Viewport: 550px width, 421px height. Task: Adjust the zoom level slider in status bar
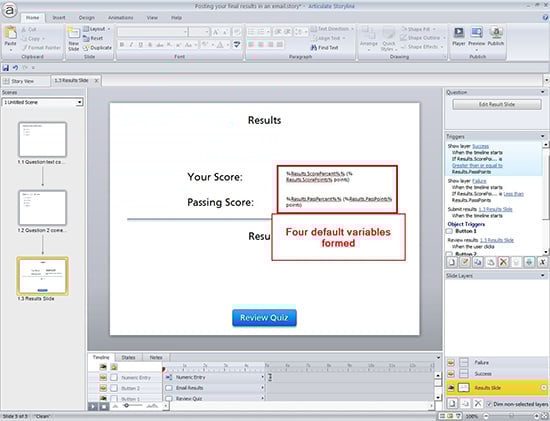coord(511,416)
